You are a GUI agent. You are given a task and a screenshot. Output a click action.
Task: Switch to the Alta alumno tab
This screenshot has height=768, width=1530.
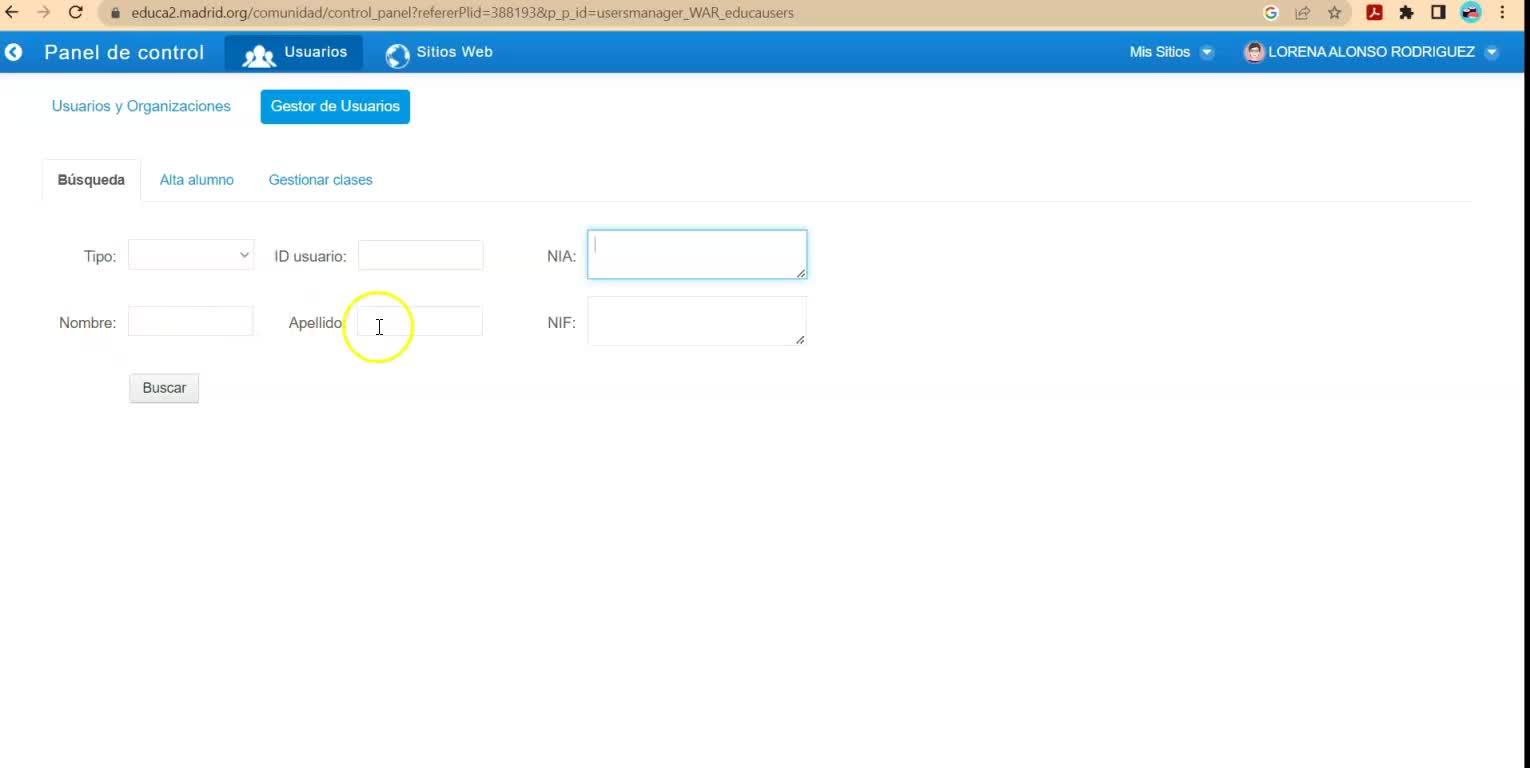[x=197, y=180]
